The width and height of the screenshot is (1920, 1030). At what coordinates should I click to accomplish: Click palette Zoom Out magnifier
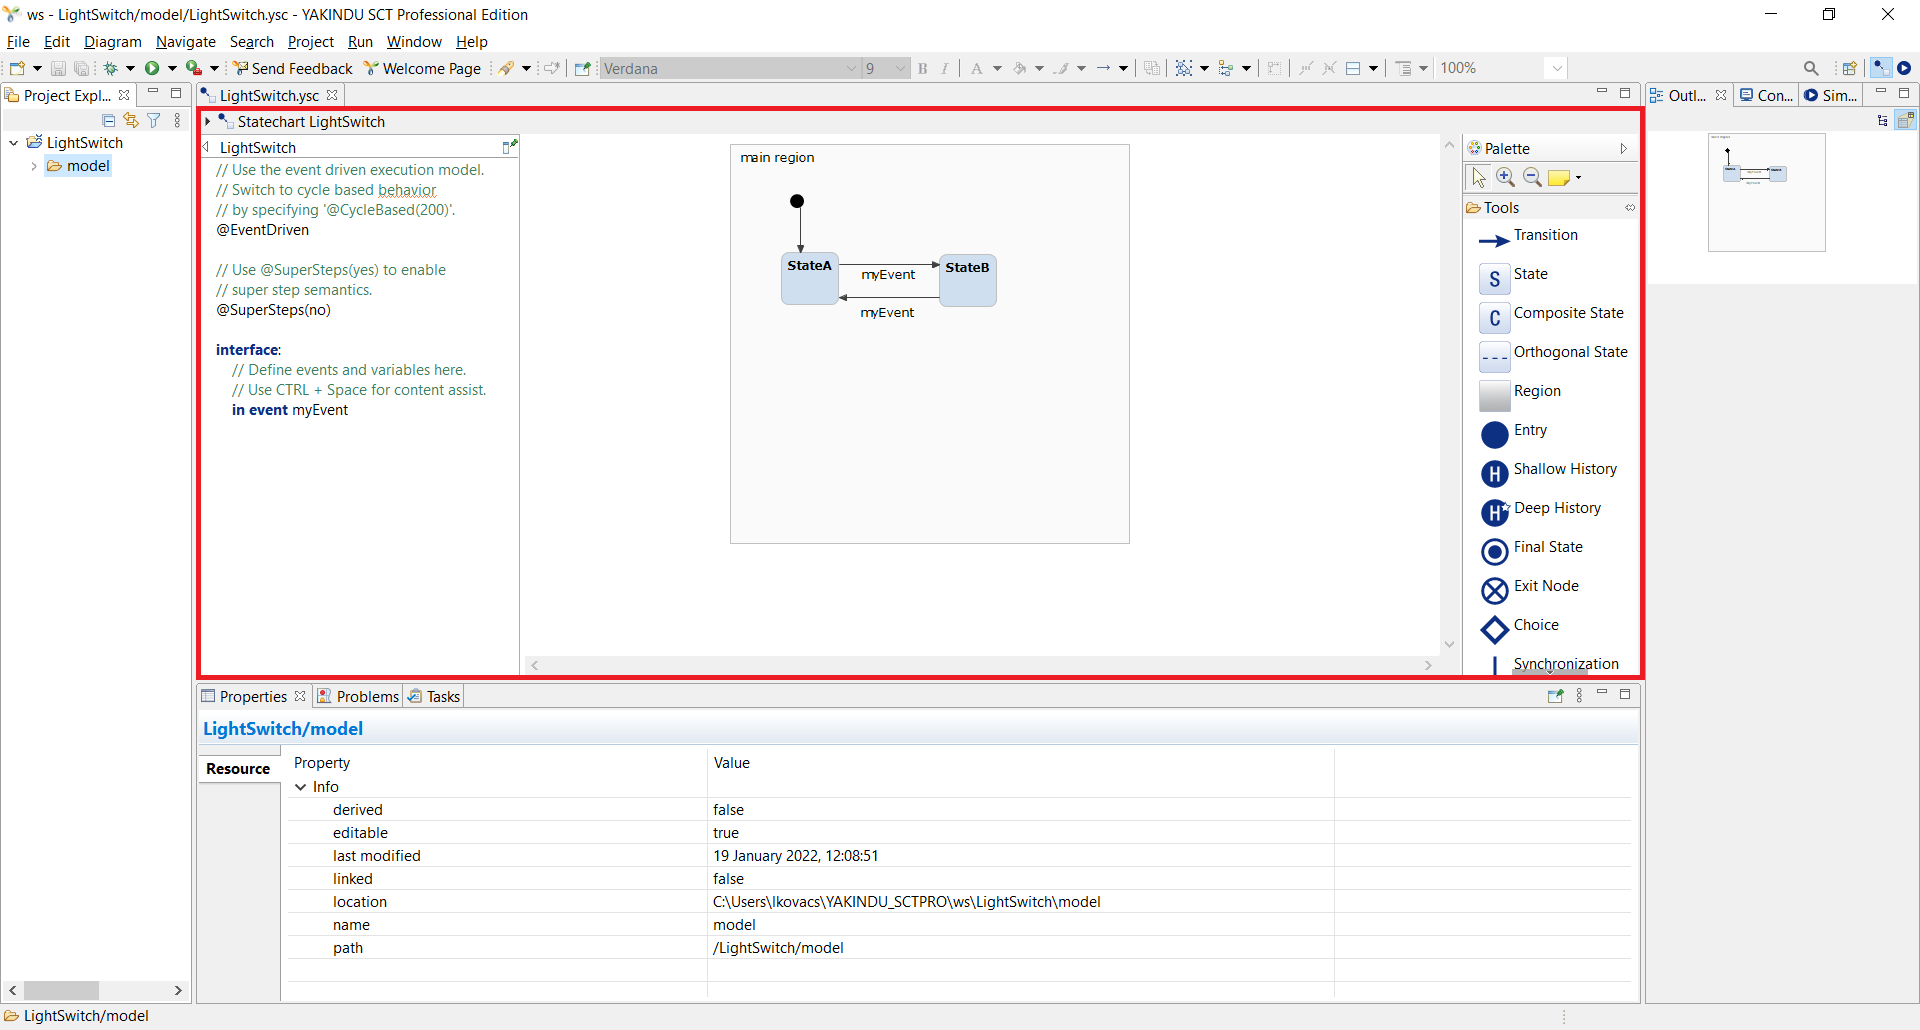point(1532,177)
